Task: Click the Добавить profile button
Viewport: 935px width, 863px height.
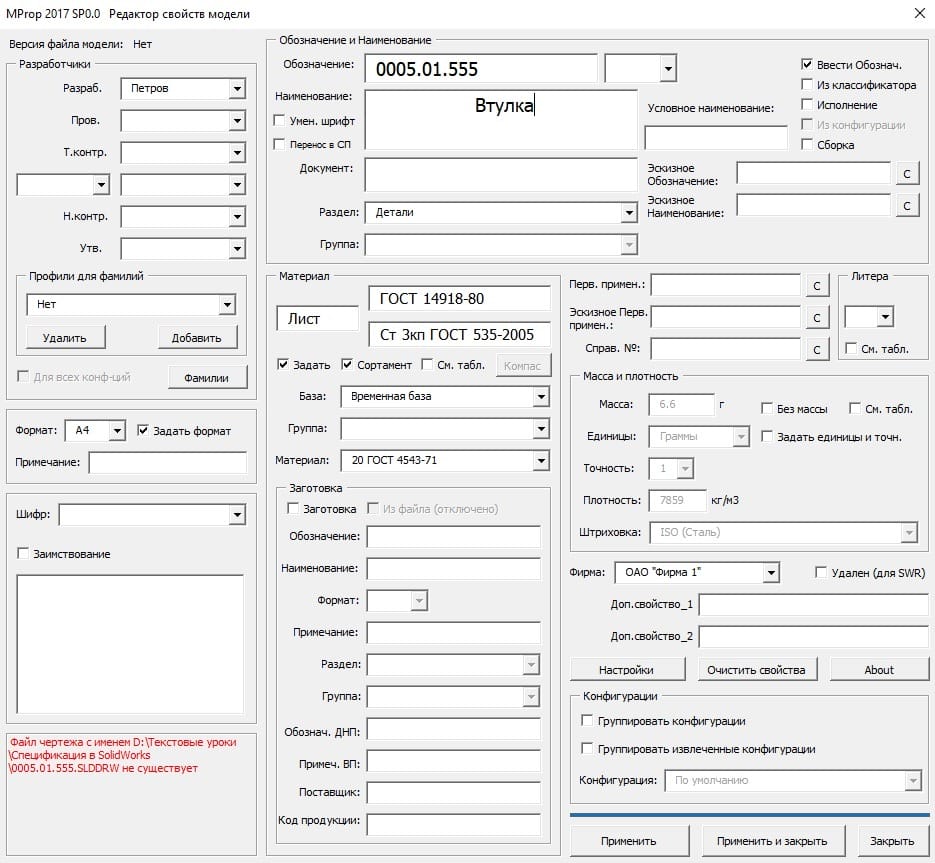Action: coord(197,338)
